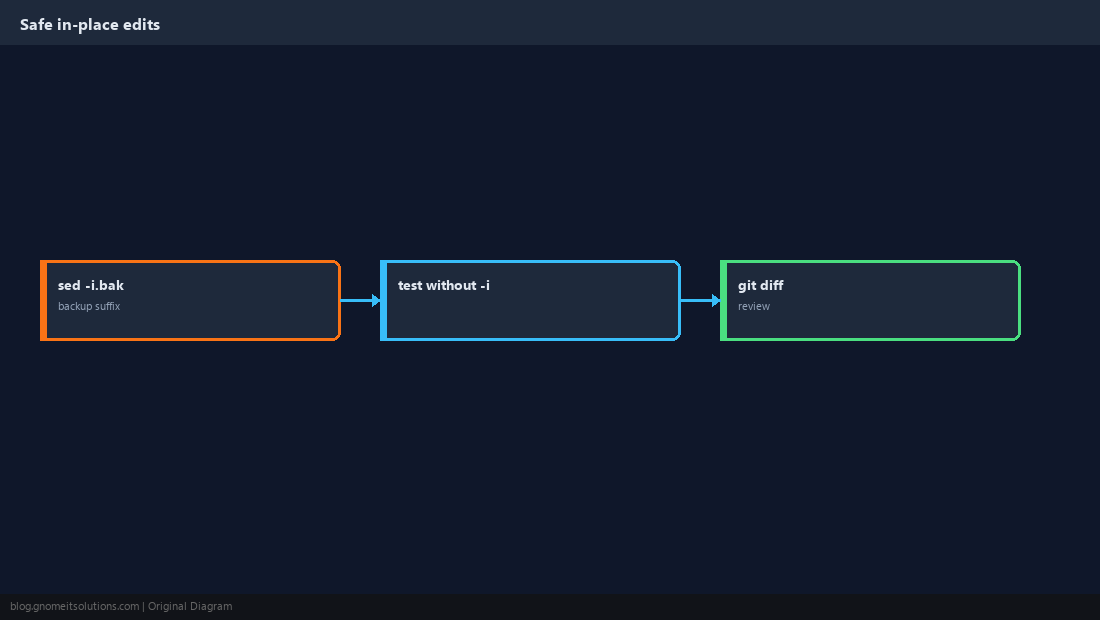This screenshot has width=1100, height=620.
Task: Click the 'Safe in-place edits' heading
Action: [x=90, y=25]
